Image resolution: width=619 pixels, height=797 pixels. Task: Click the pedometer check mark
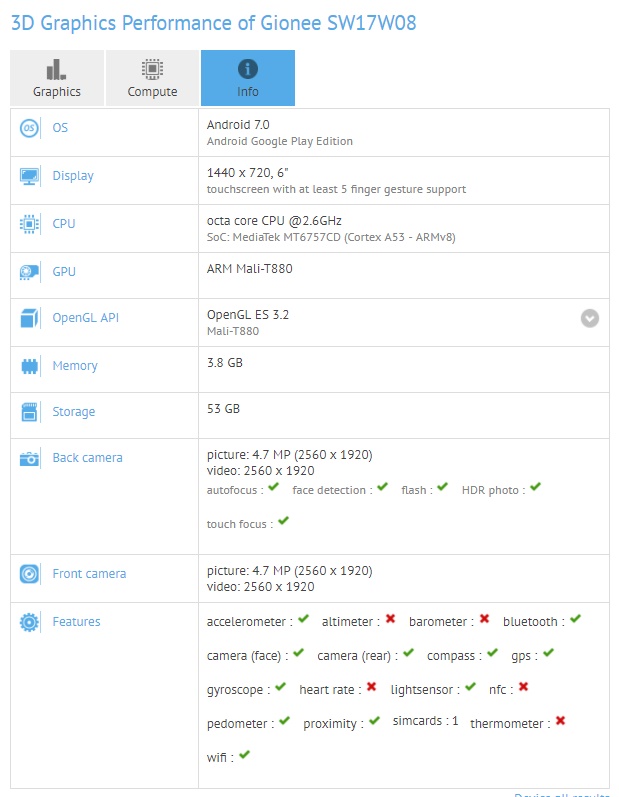click(284, 720)
